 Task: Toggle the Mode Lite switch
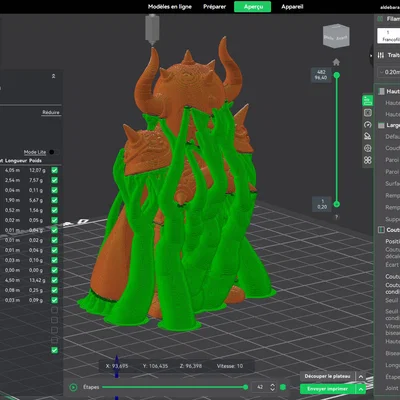[x=53, y=152]
